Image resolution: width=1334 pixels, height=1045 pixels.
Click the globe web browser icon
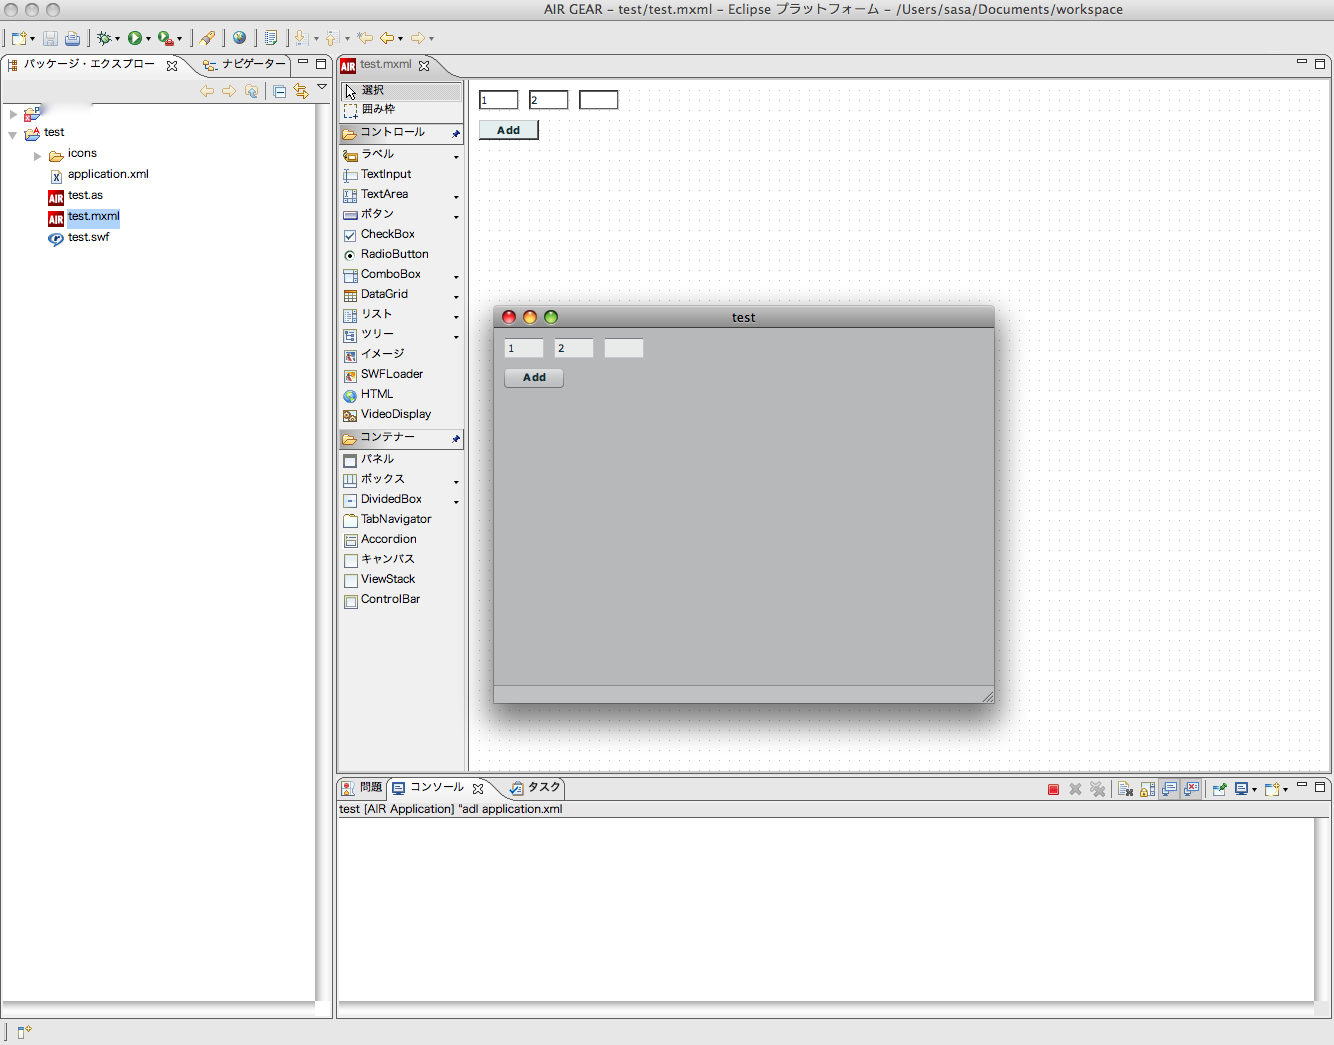tap(239, 38)
